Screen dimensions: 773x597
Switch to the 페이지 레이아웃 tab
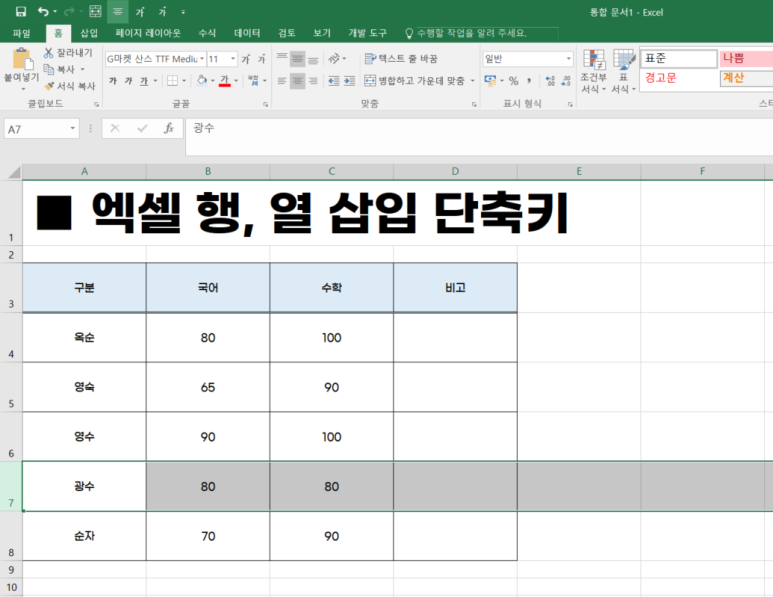[x=148, y=33]
